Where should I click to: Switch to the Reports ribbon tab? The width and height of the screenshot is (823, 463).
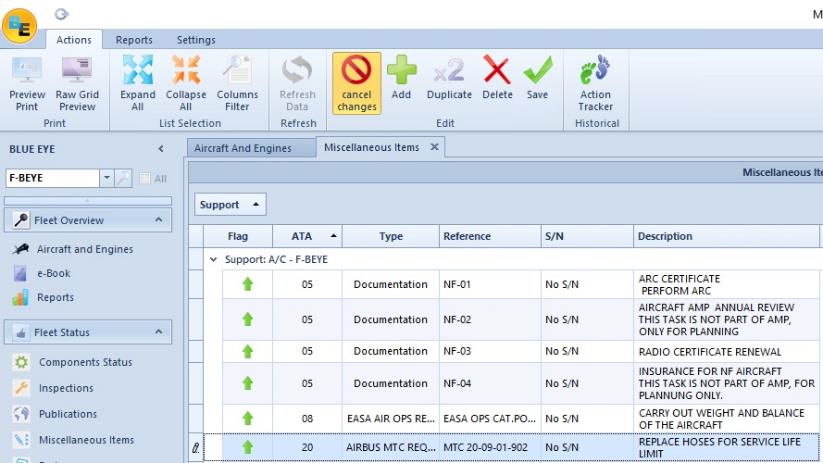point(134,40)
